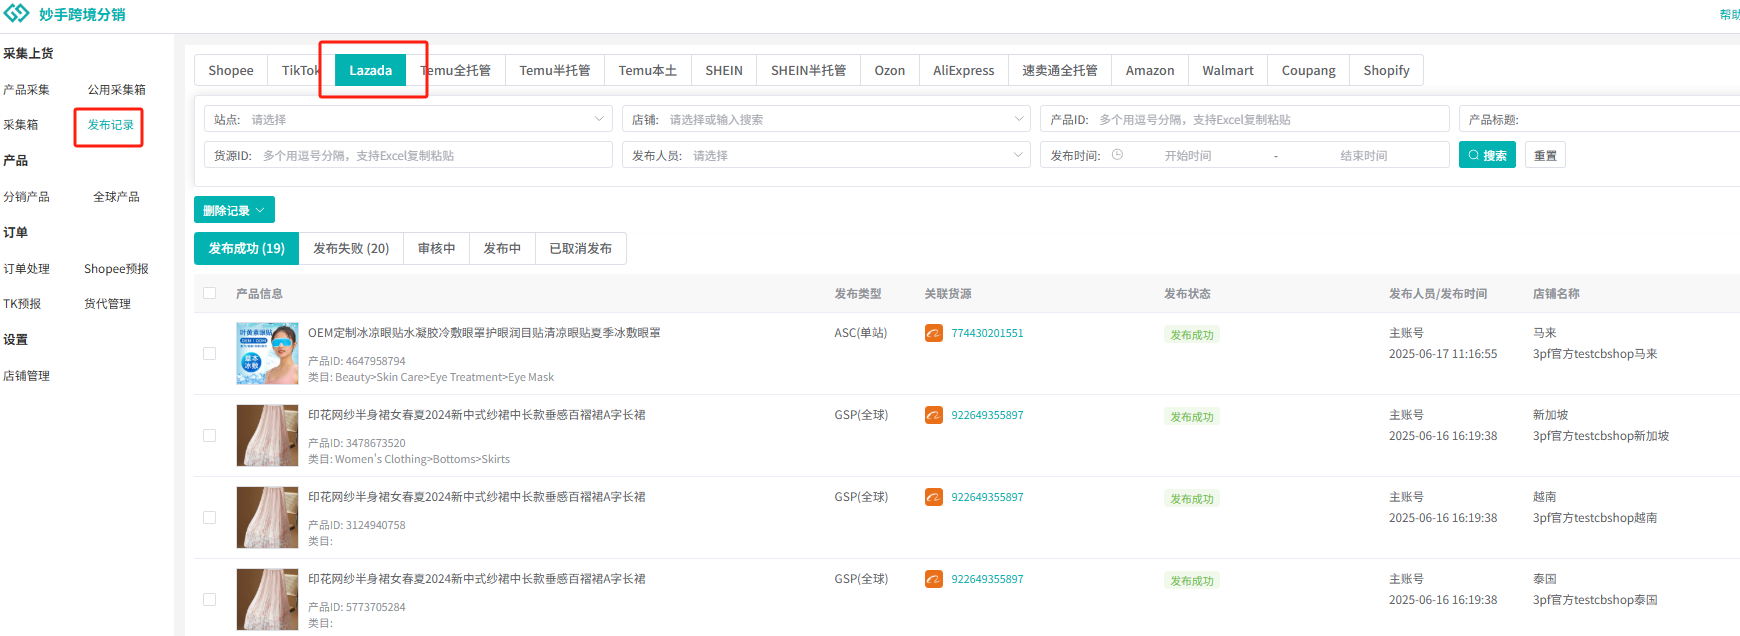Open source link 922649355897 in the 越南 row

click(x=987, y=497)
